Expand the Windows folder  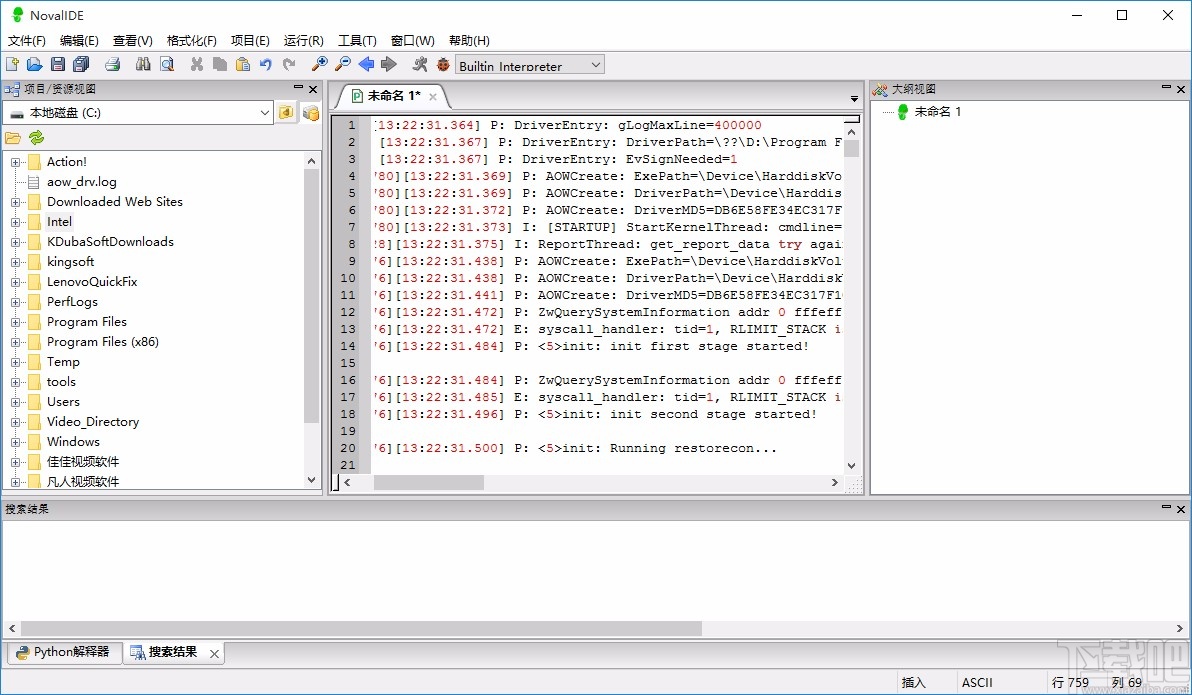(x=14, y=442)
